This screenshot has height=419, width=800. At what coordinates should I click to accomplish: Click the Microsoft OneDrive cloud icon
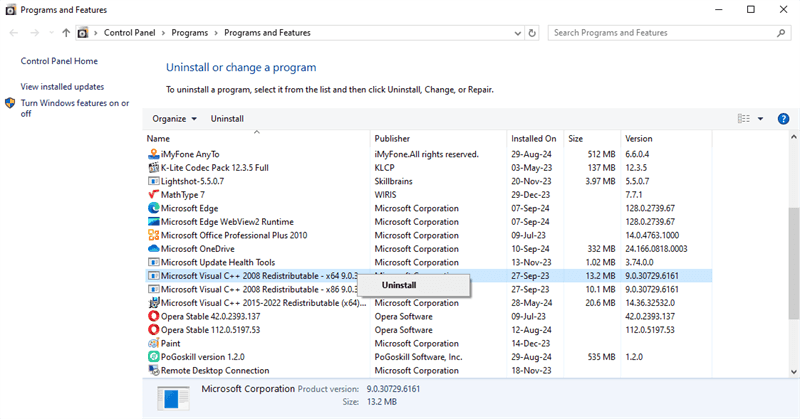pyautogui.click(x=153, y=249)
